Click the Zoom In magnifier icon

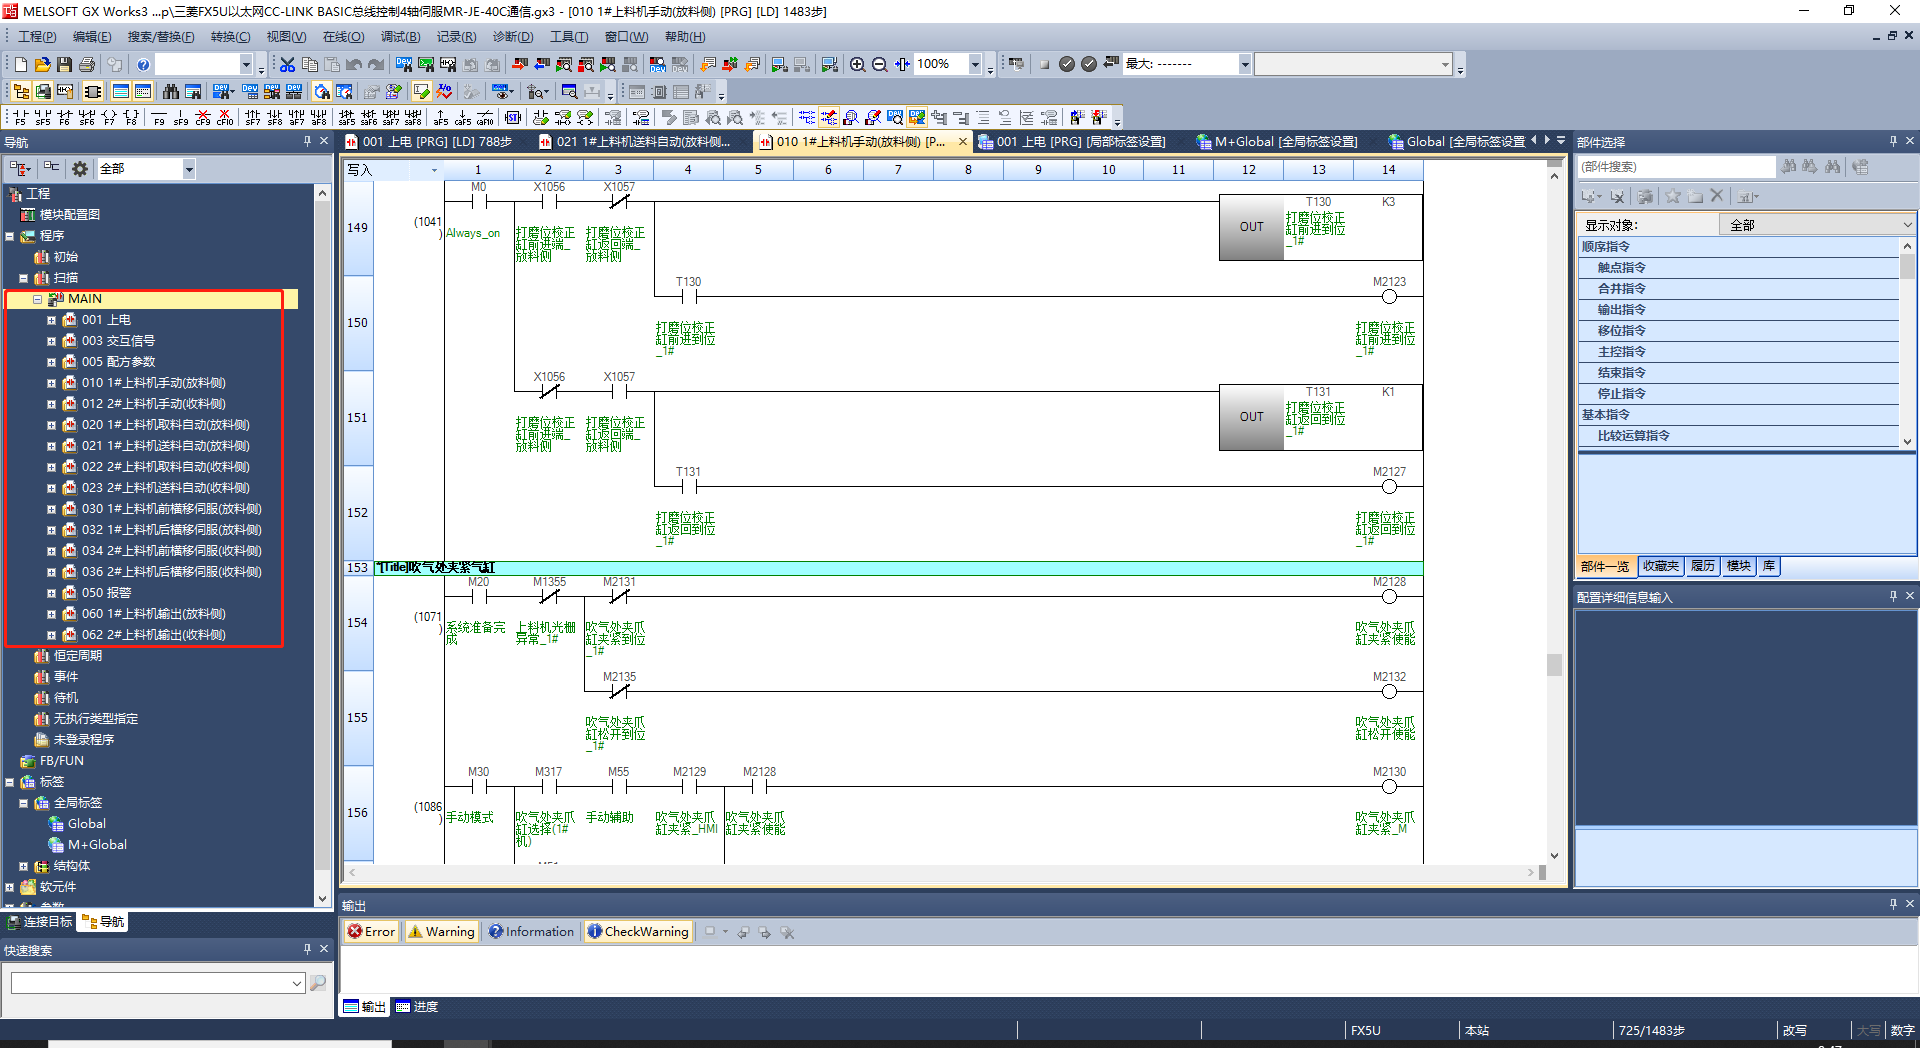[x=857, y=64]
